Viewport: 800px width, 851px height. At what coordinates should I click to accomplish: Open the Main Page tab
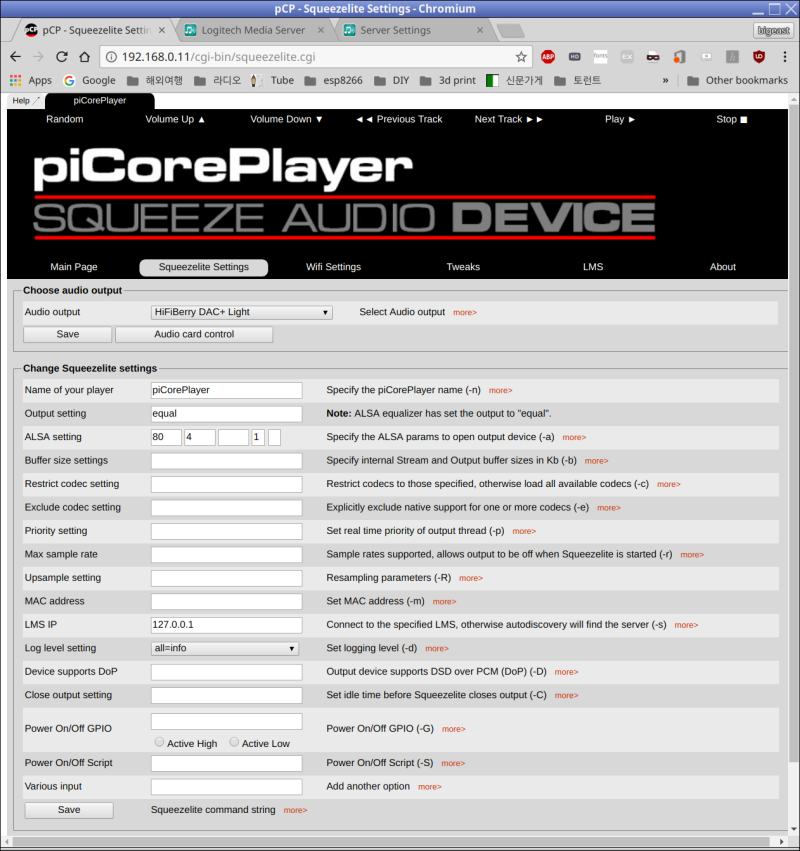tap(74, 267)
